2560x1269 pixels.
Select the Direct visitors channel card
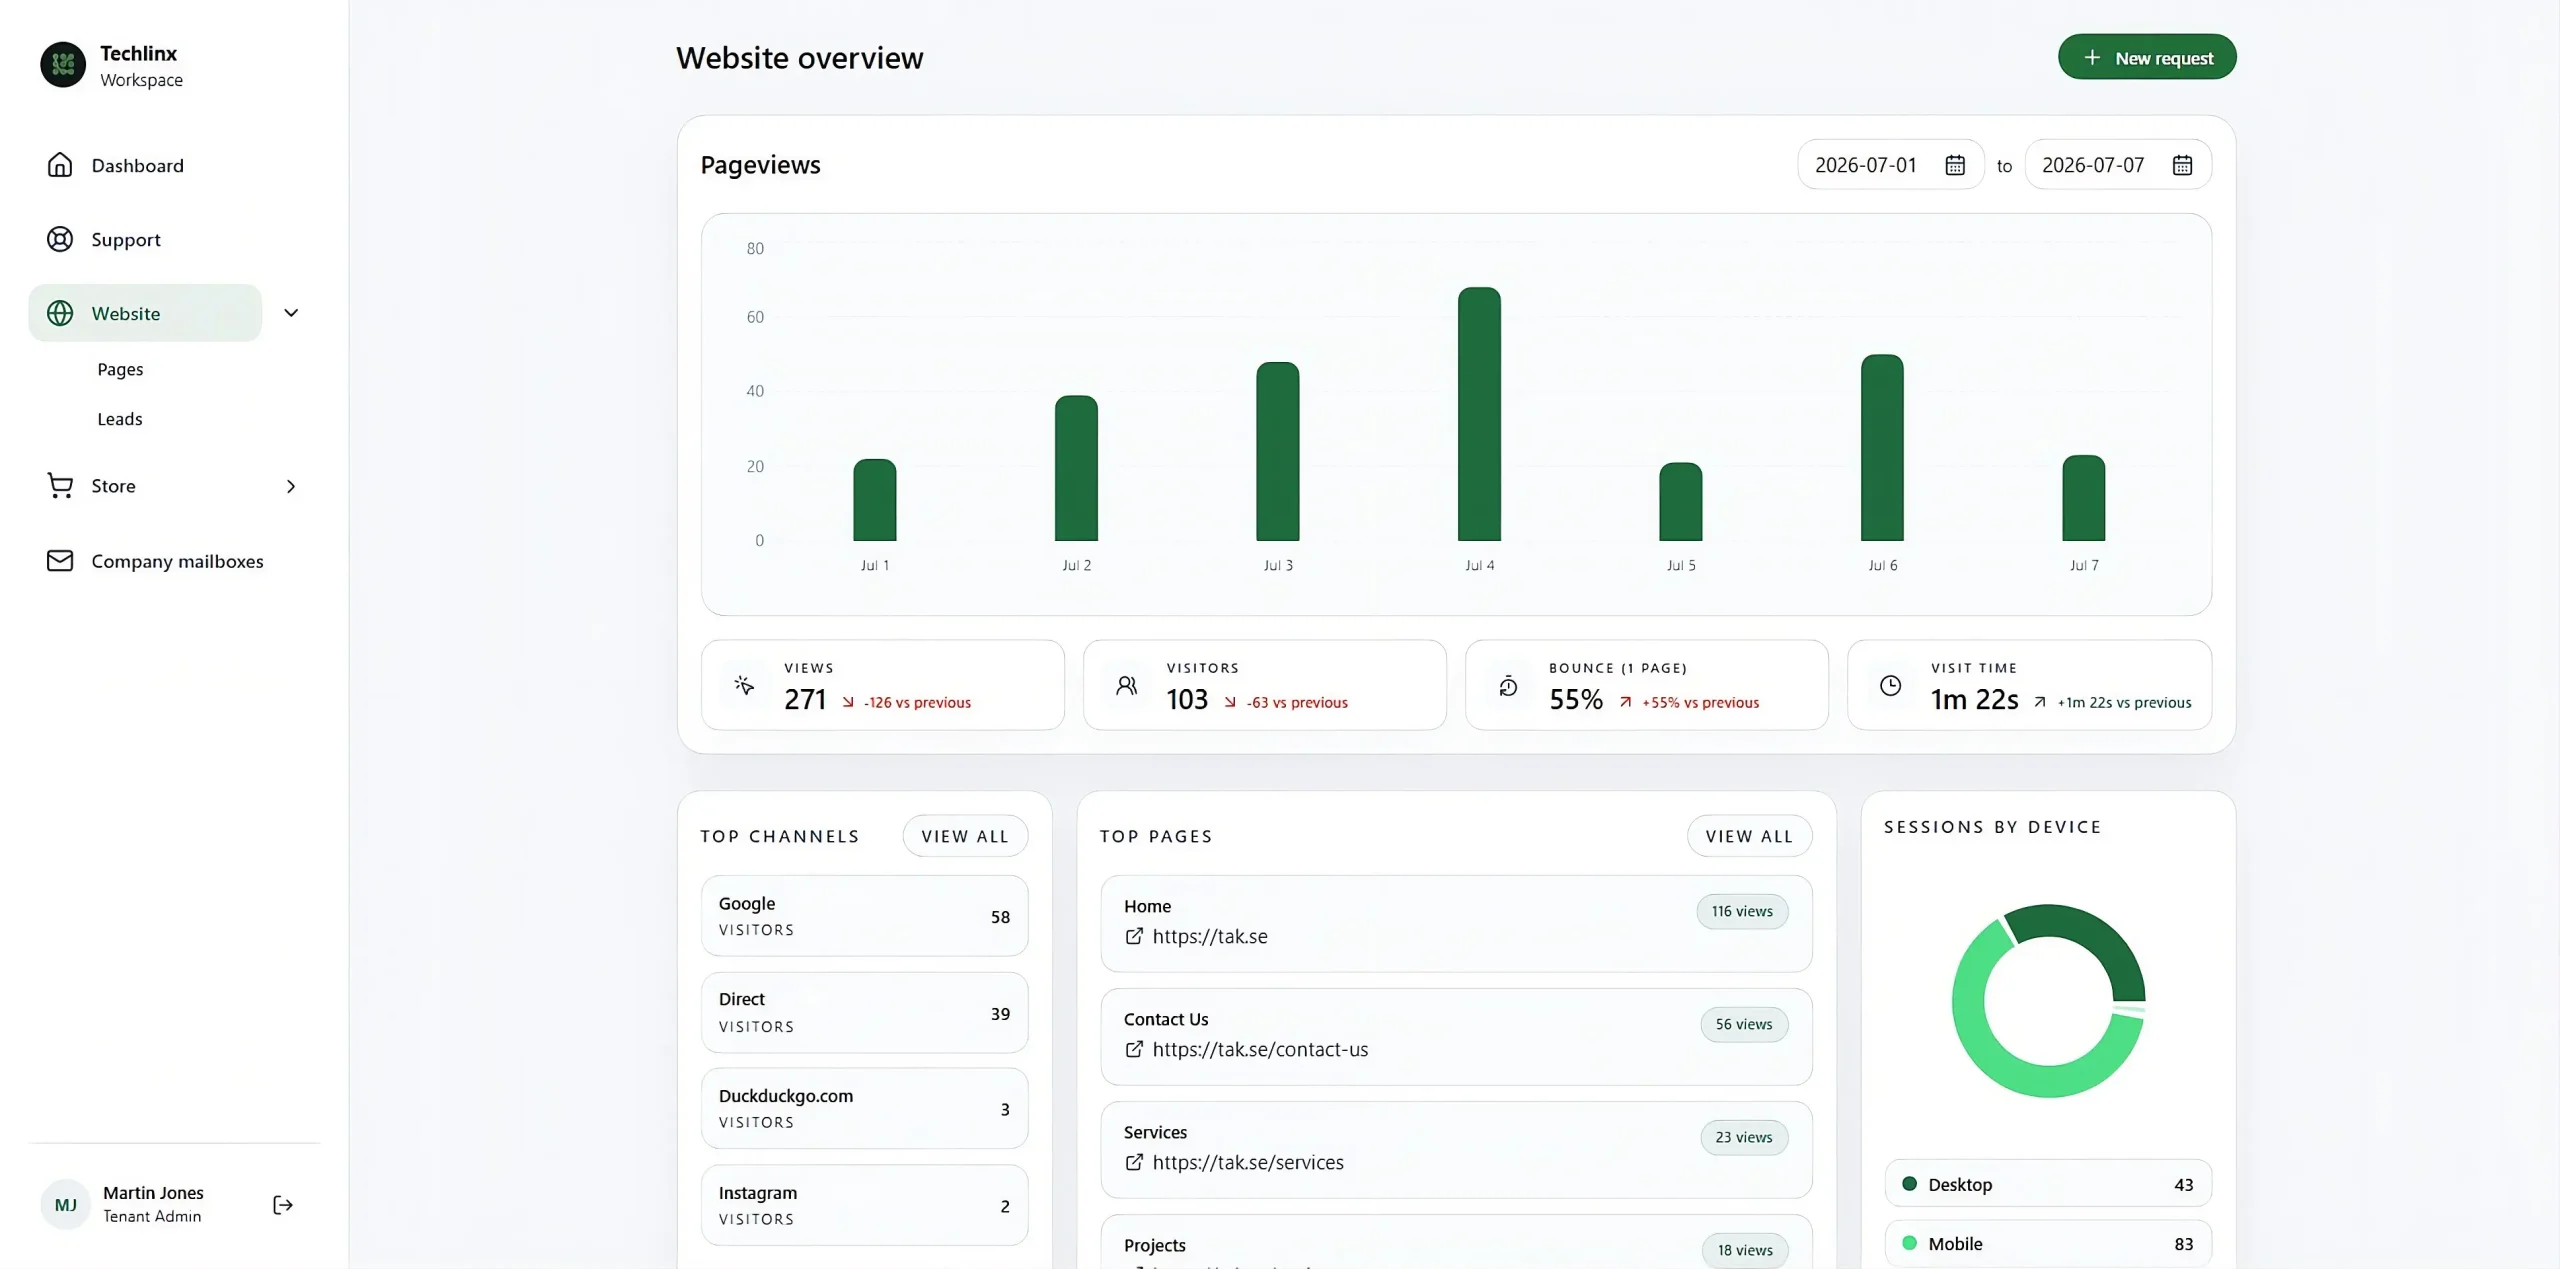click(x=864, y=1012)
